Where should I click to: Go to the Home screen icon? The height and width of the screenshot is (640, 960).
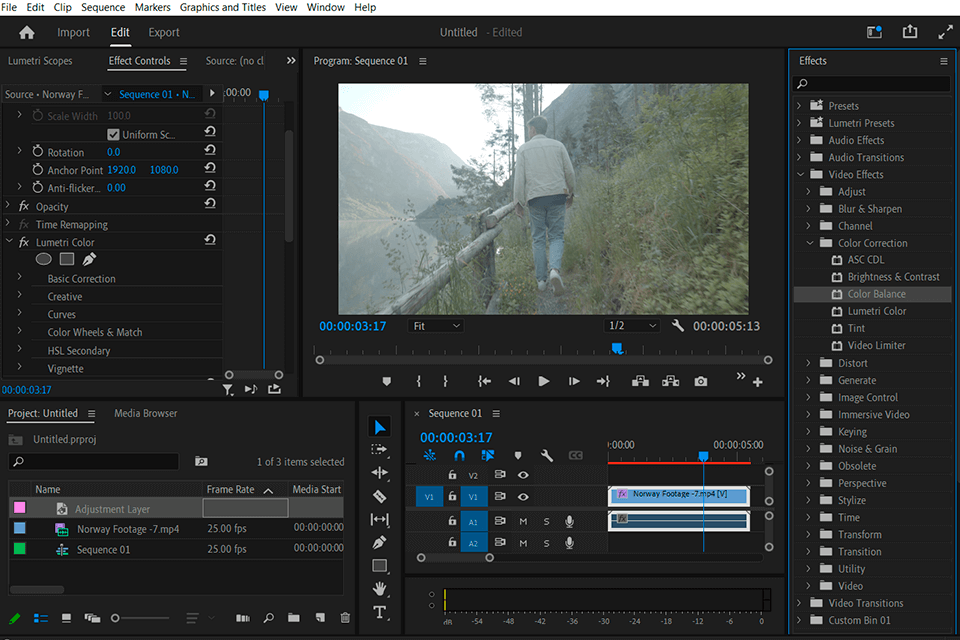[x=27, y=32]
